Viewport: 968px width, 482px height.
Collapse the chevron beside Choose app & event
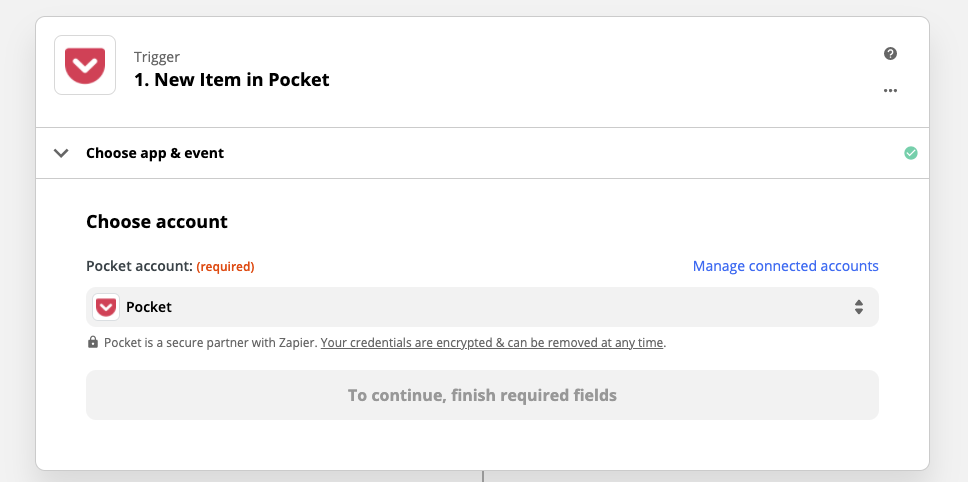coord(61,153)
